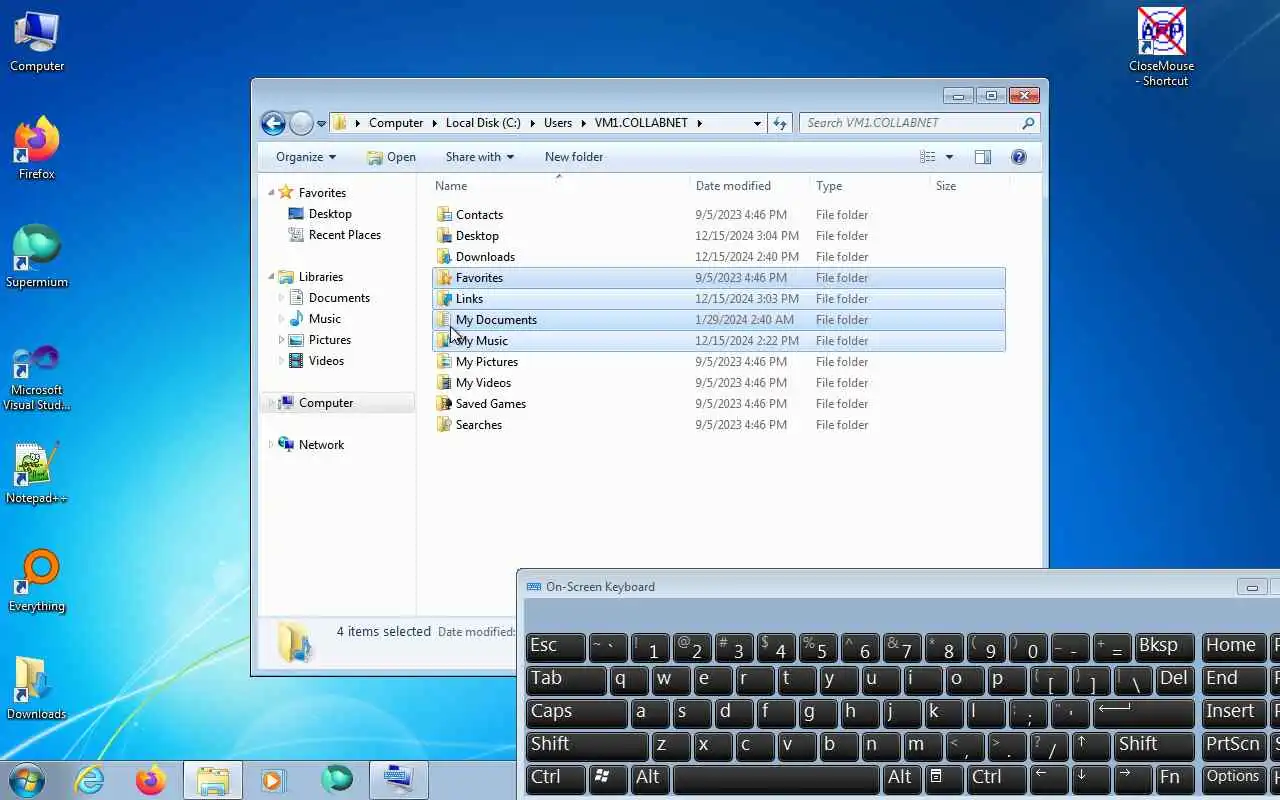Click the search magnifier icon
The height and width of the screenshot is (800, 1280).
coord(1028,123)
